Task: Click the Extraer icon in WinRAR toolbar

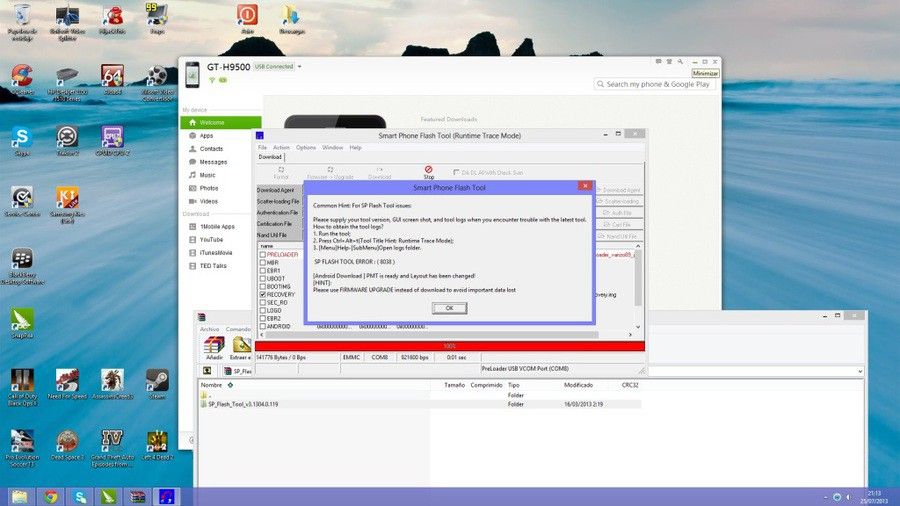Action: click(241, 347)
